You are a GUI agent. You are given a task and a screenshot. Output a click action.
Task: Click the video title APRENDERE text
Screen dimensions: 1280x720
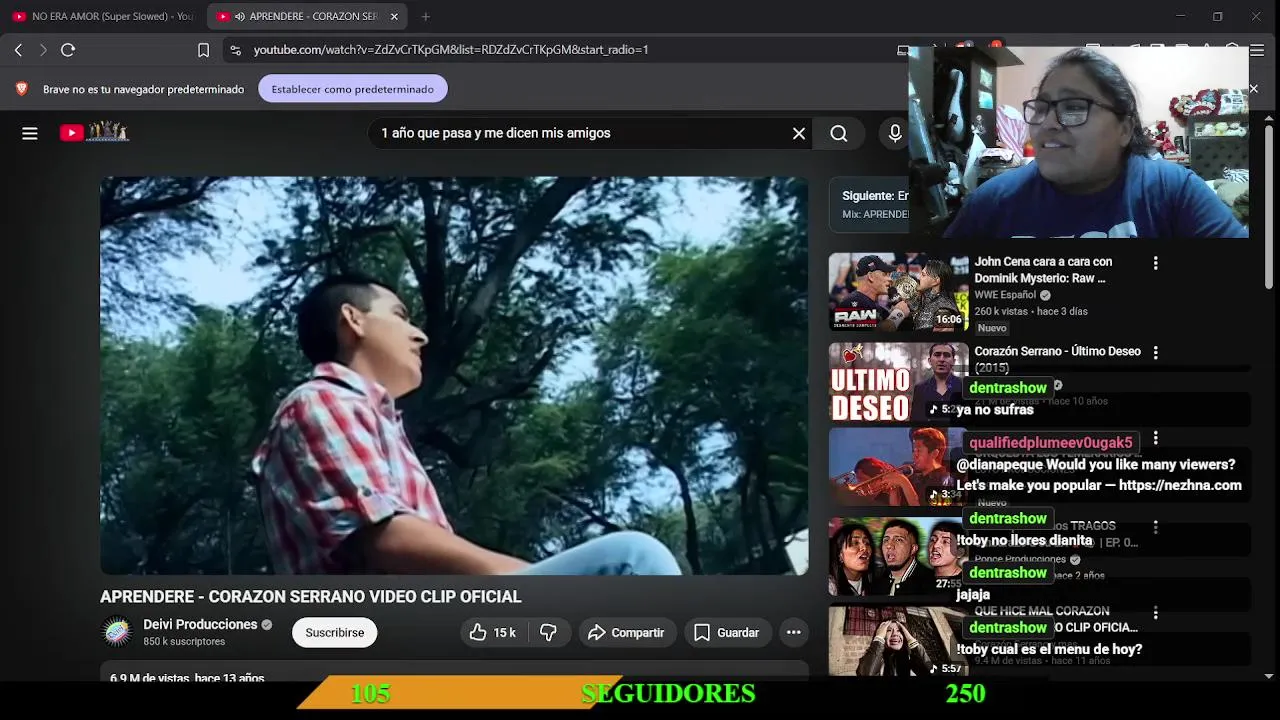310,596
